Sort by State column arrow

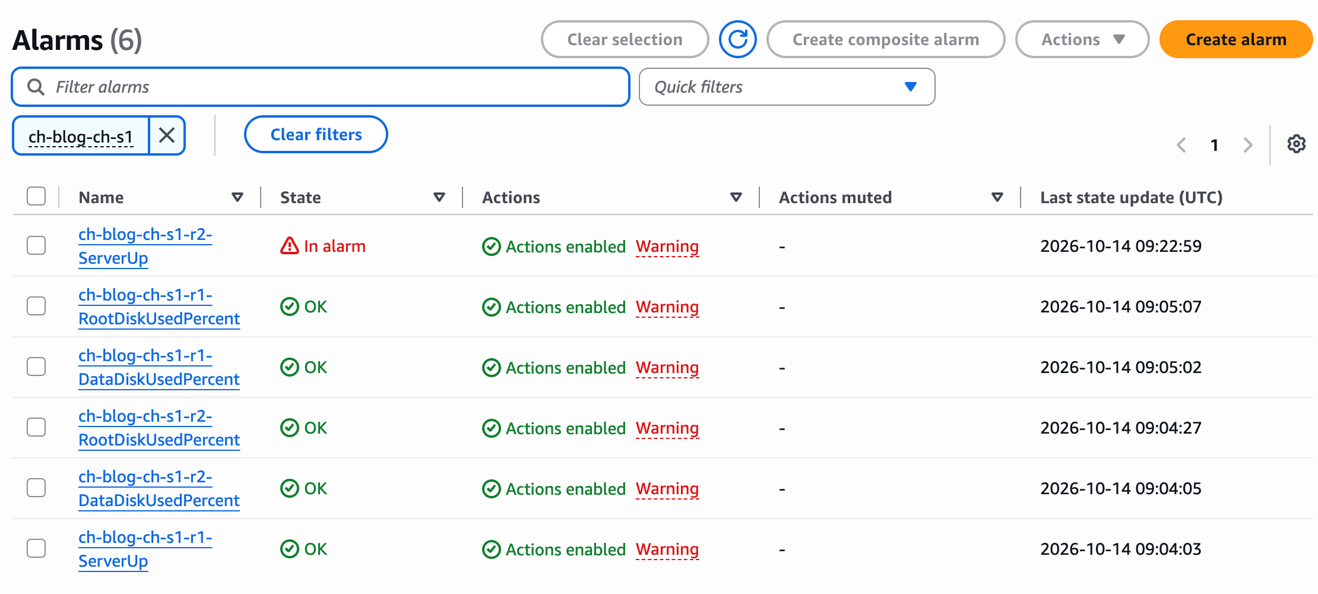(439, 197)
